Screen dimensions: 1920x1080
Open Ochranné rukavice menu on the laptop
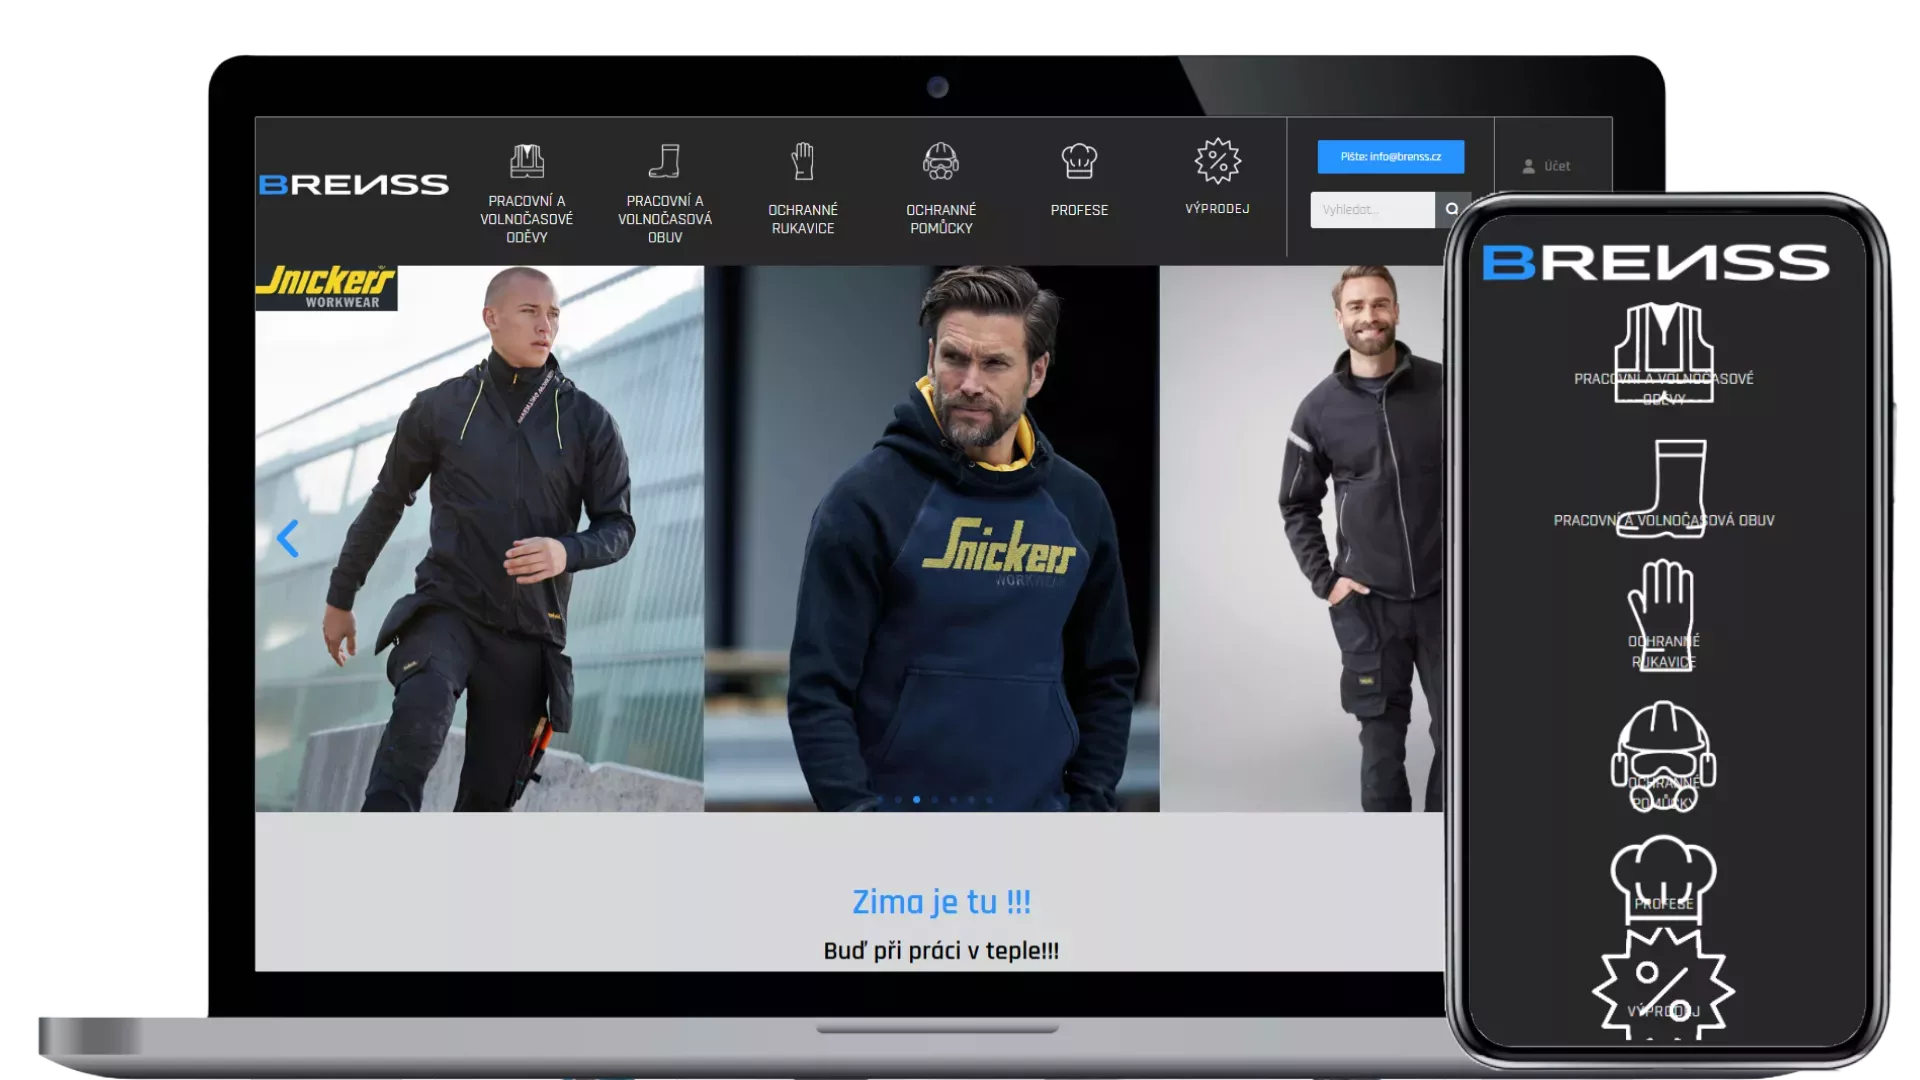803,219
